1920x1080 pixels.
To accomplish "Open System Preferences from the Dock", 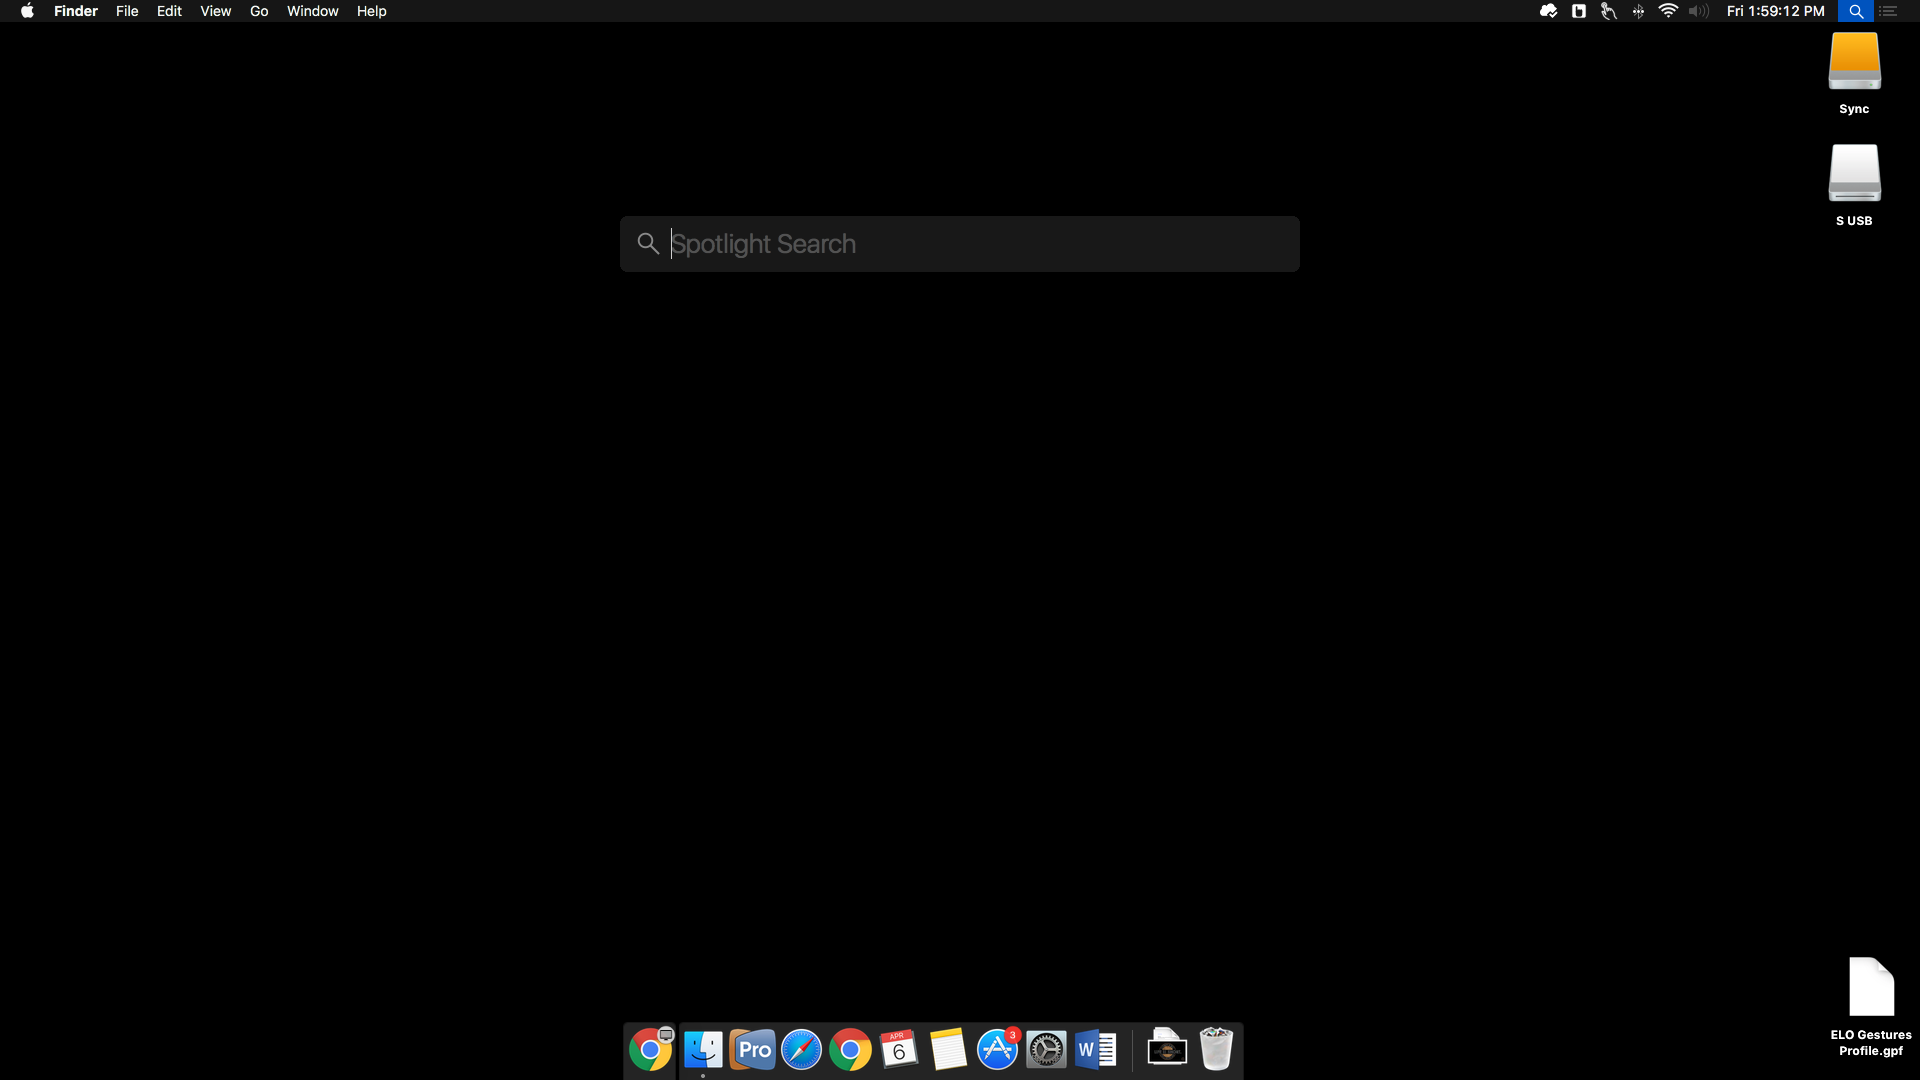I will point(1046,1050).
